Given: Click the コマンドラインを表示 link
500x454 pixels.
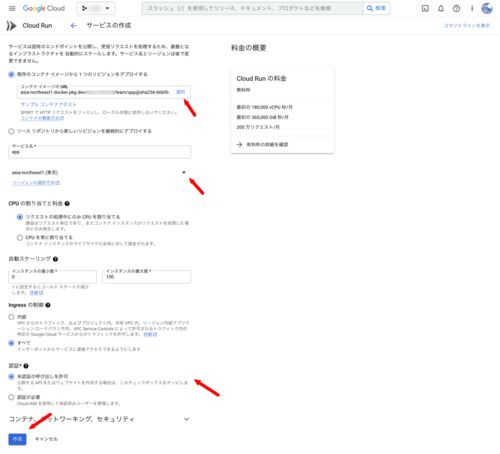Looking at the screenshot, I should (467, 26).
